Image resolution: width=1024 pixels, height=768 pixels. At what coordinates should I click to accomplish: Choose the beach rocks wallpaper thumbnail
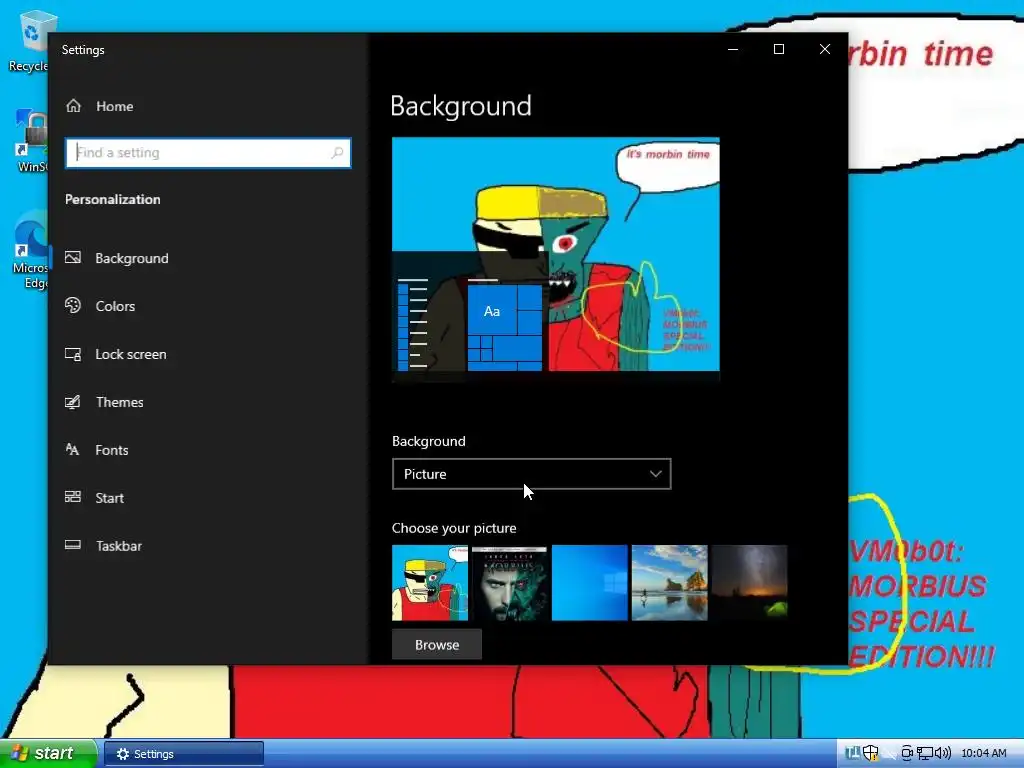[x=669, y=583]
